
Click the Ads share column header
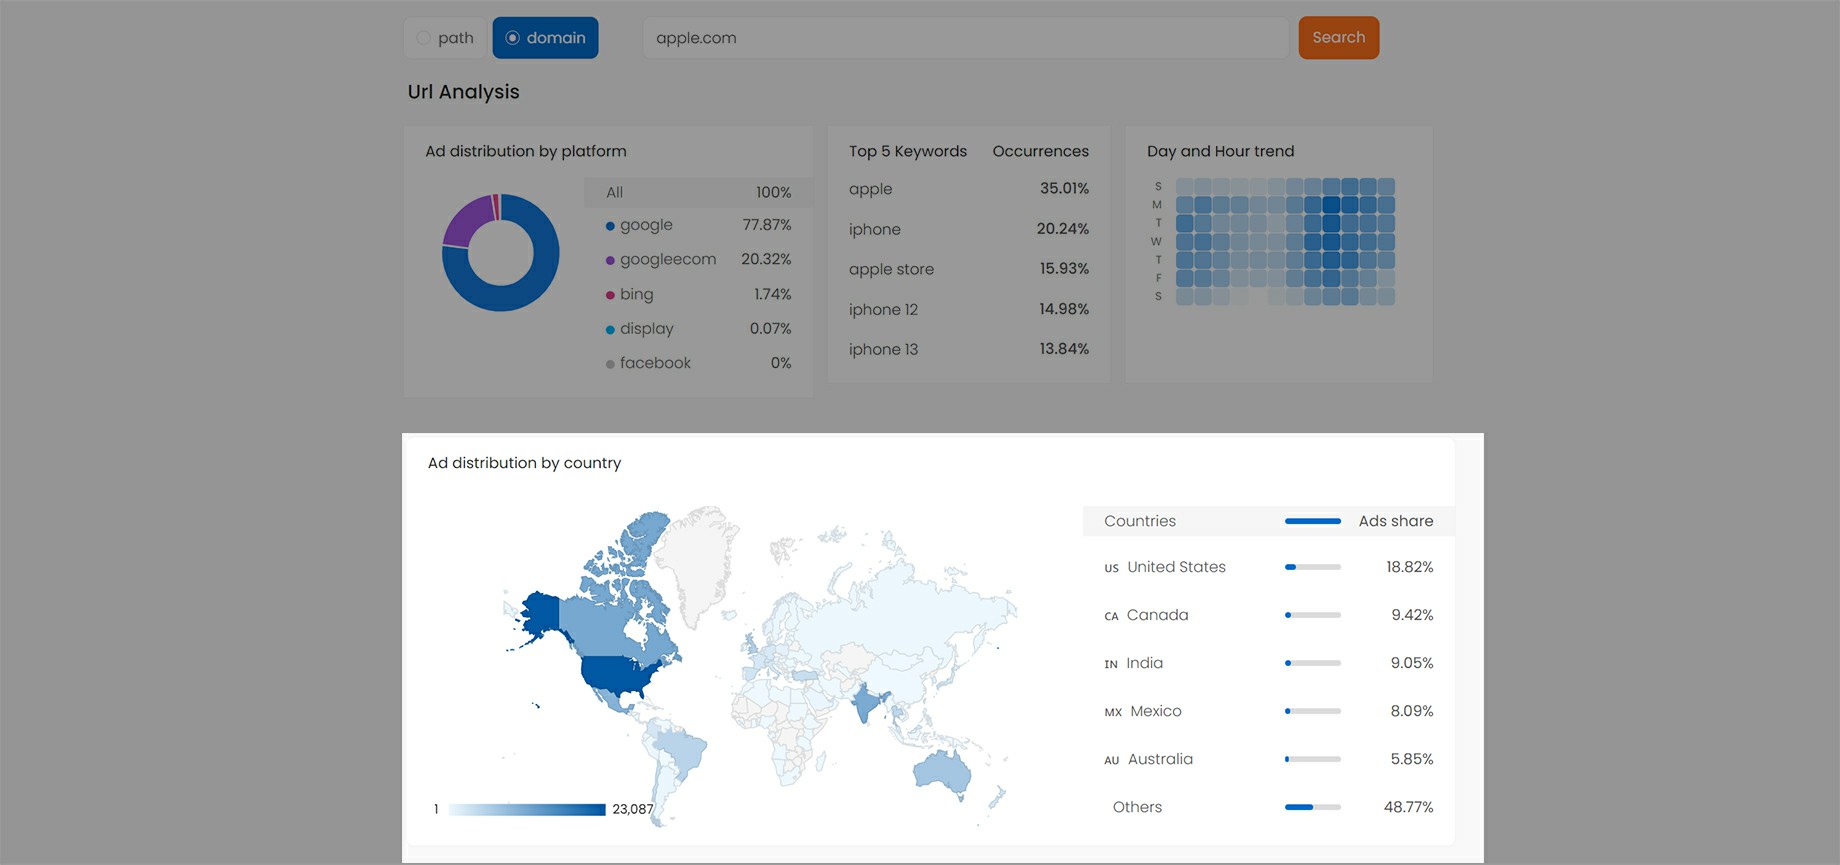[x=1395, y=521]
